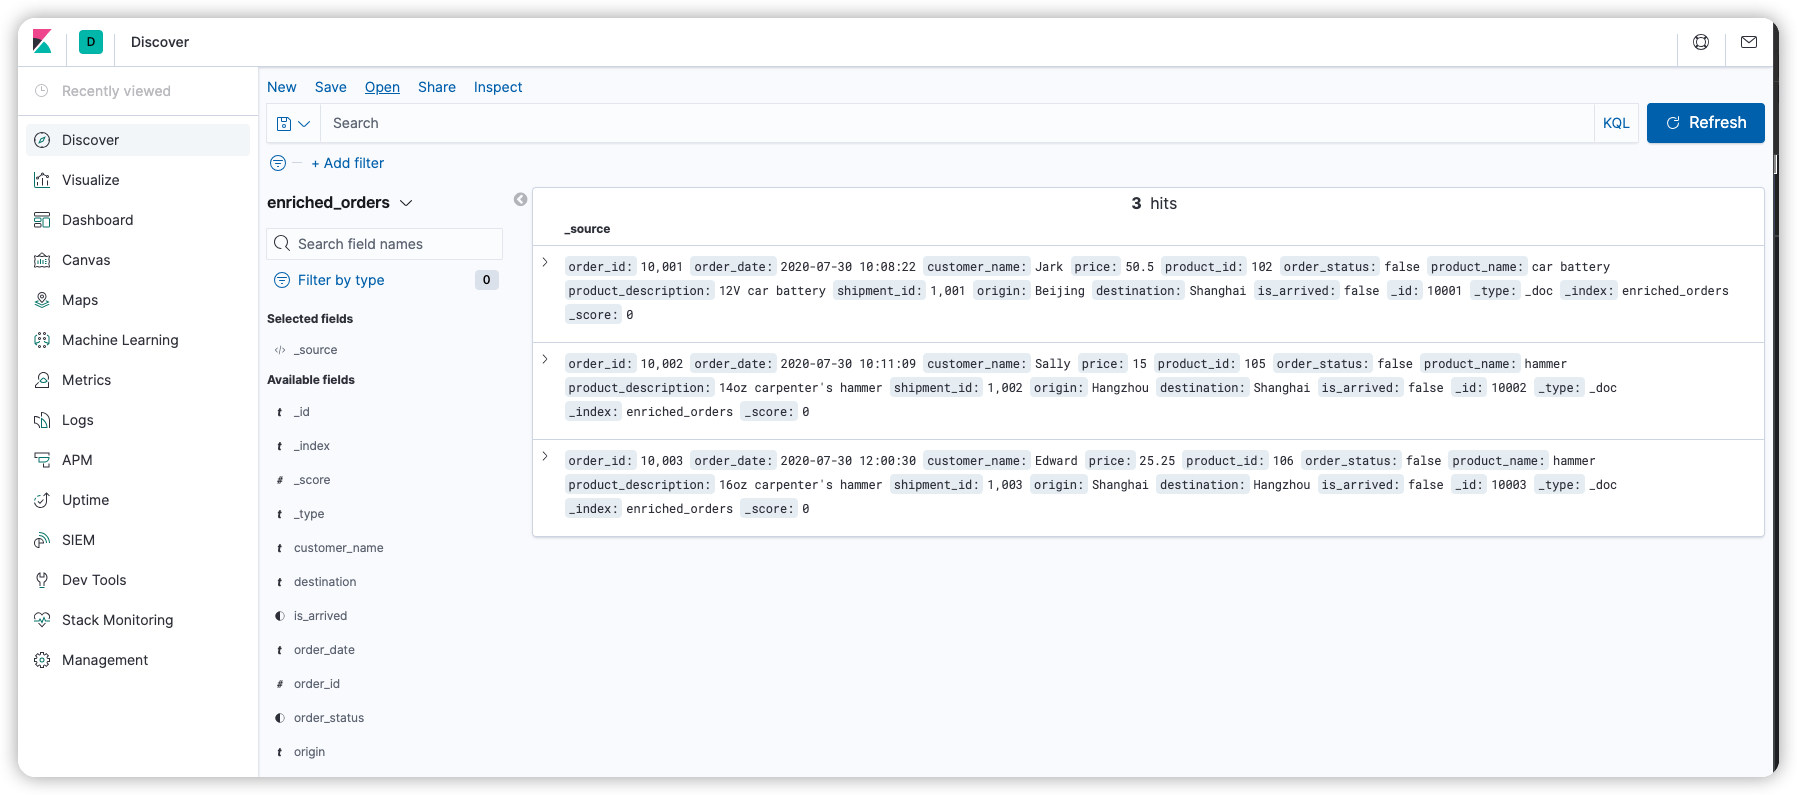This screenshot has width=1797, height=795.
Task: Go to Dev Tools in sidebar
Action: pos(94,580)
